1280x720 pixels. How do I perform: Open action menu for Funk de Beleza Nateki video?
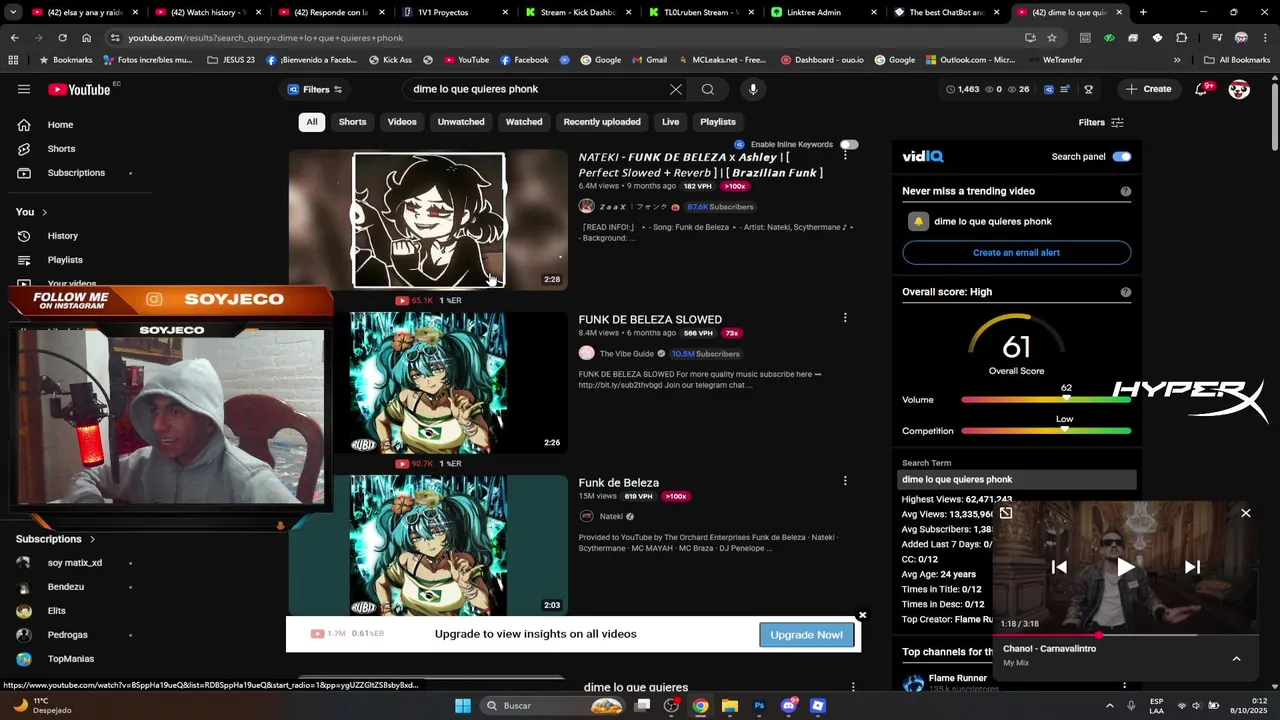pyautogui.click(x=845, y=481)
